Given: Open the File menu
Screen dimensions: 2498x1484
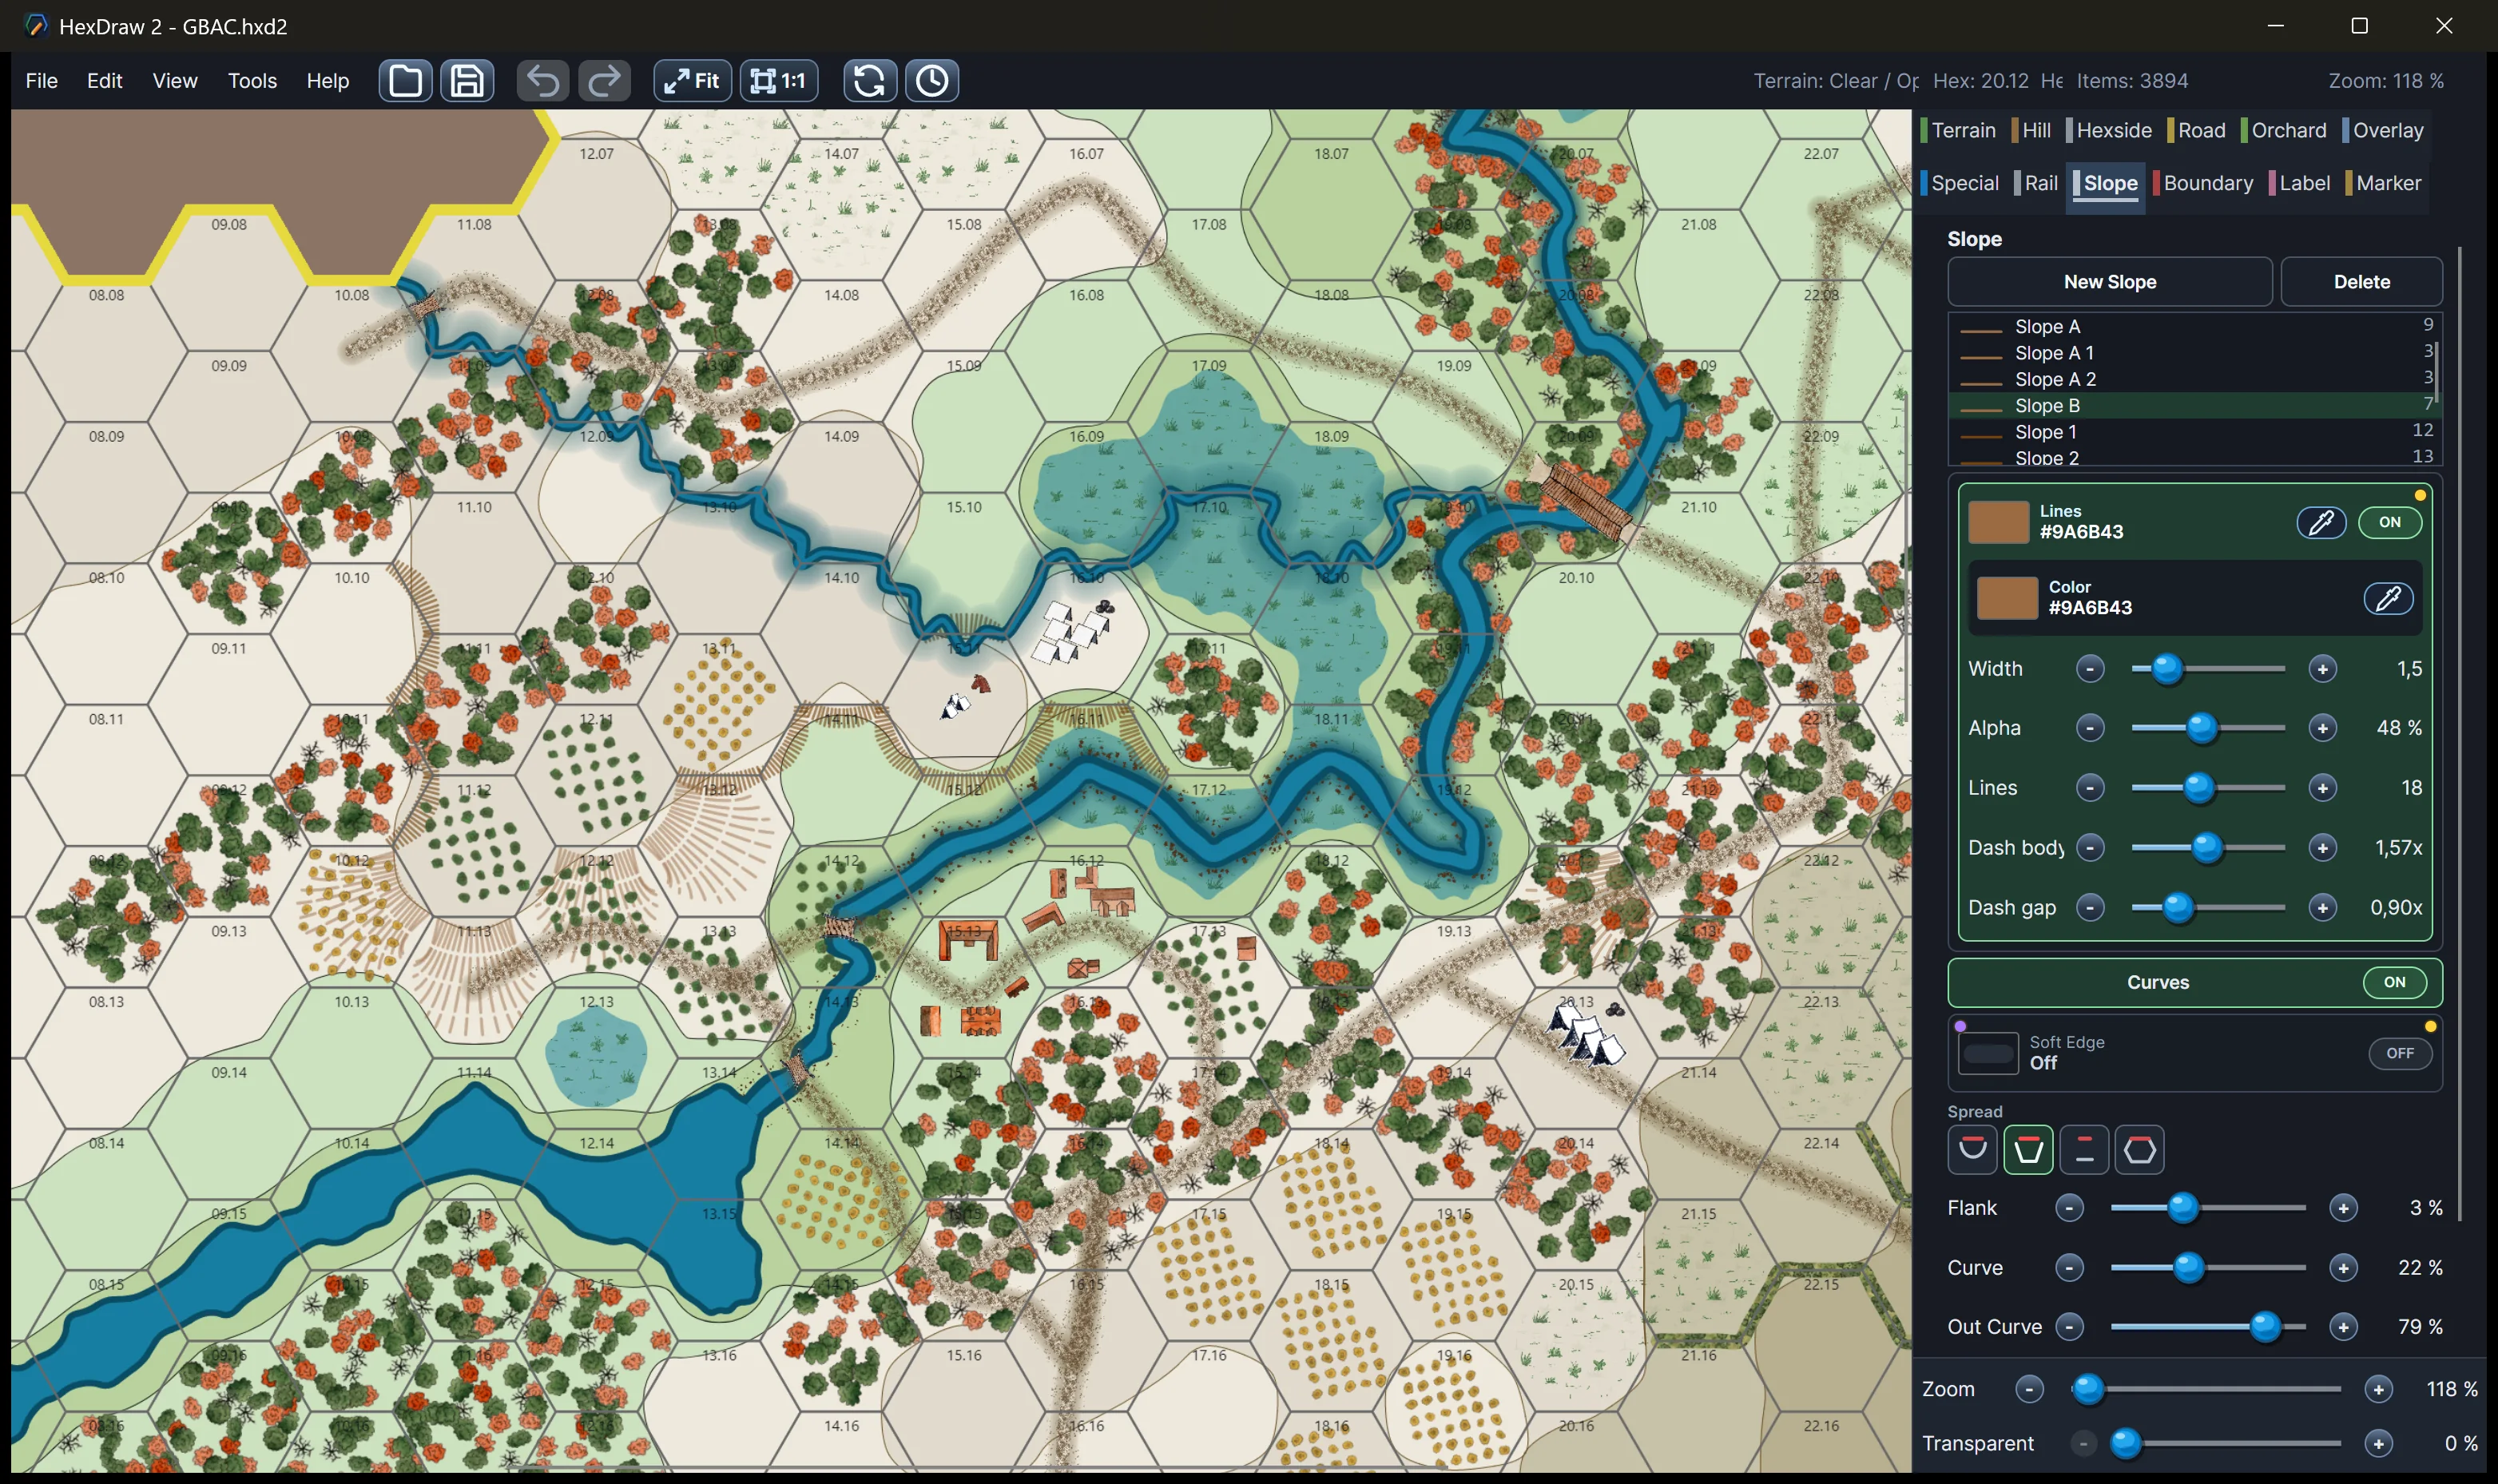Looking at the screenshot, I should (x=41, y=81).
